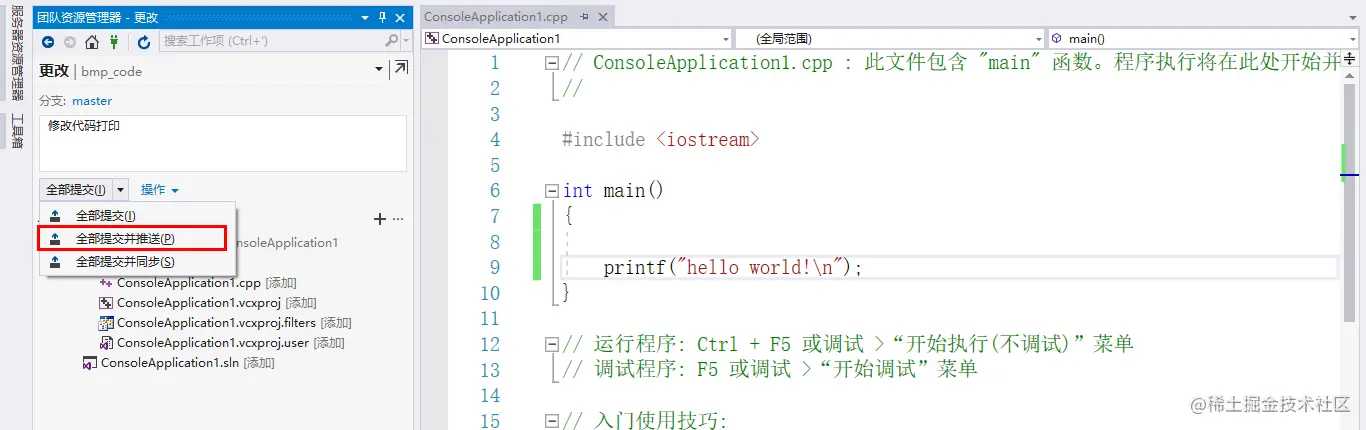The image size is (1366, 430).
Task: Select ConsoleApplication1.vcxproj [添加] entry
Action: pyautogui.click(x=217, y=303)
